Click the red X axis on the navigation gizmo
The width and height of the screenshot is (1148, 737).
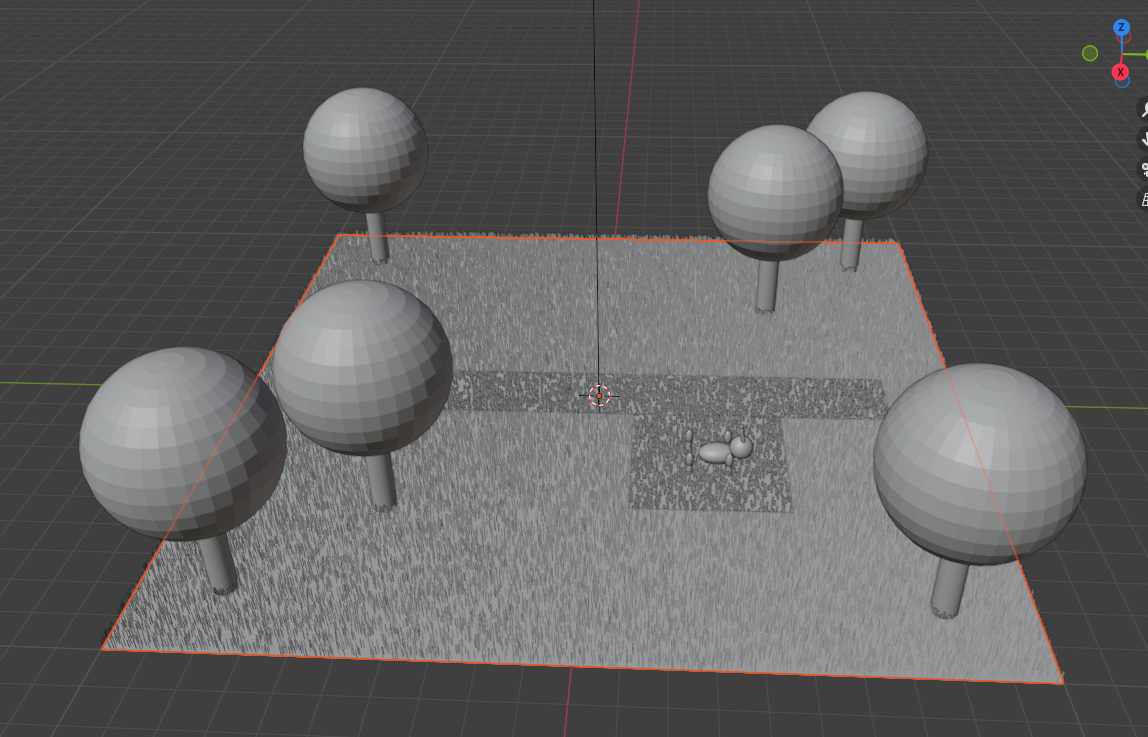click(1121, 71)
